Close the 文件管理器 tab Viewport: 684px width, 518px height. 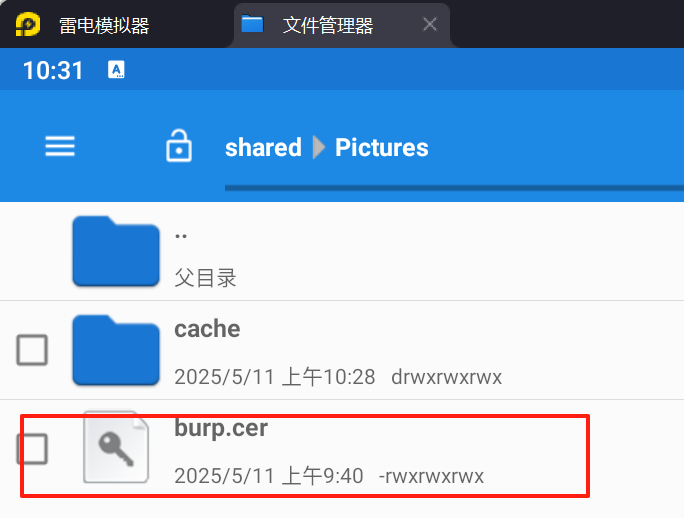[x=430, y=24]
